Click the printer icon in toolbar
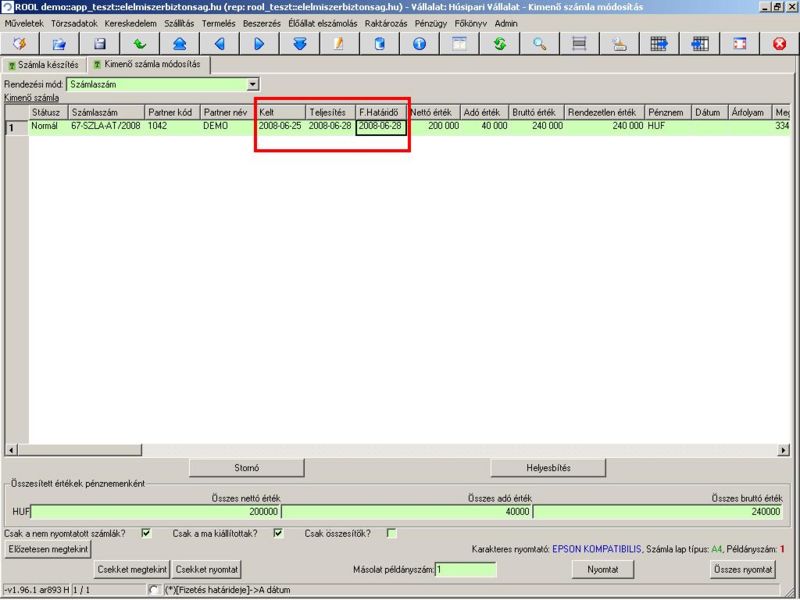This screenshot has width=800, height=600. [x=619, y=44]
